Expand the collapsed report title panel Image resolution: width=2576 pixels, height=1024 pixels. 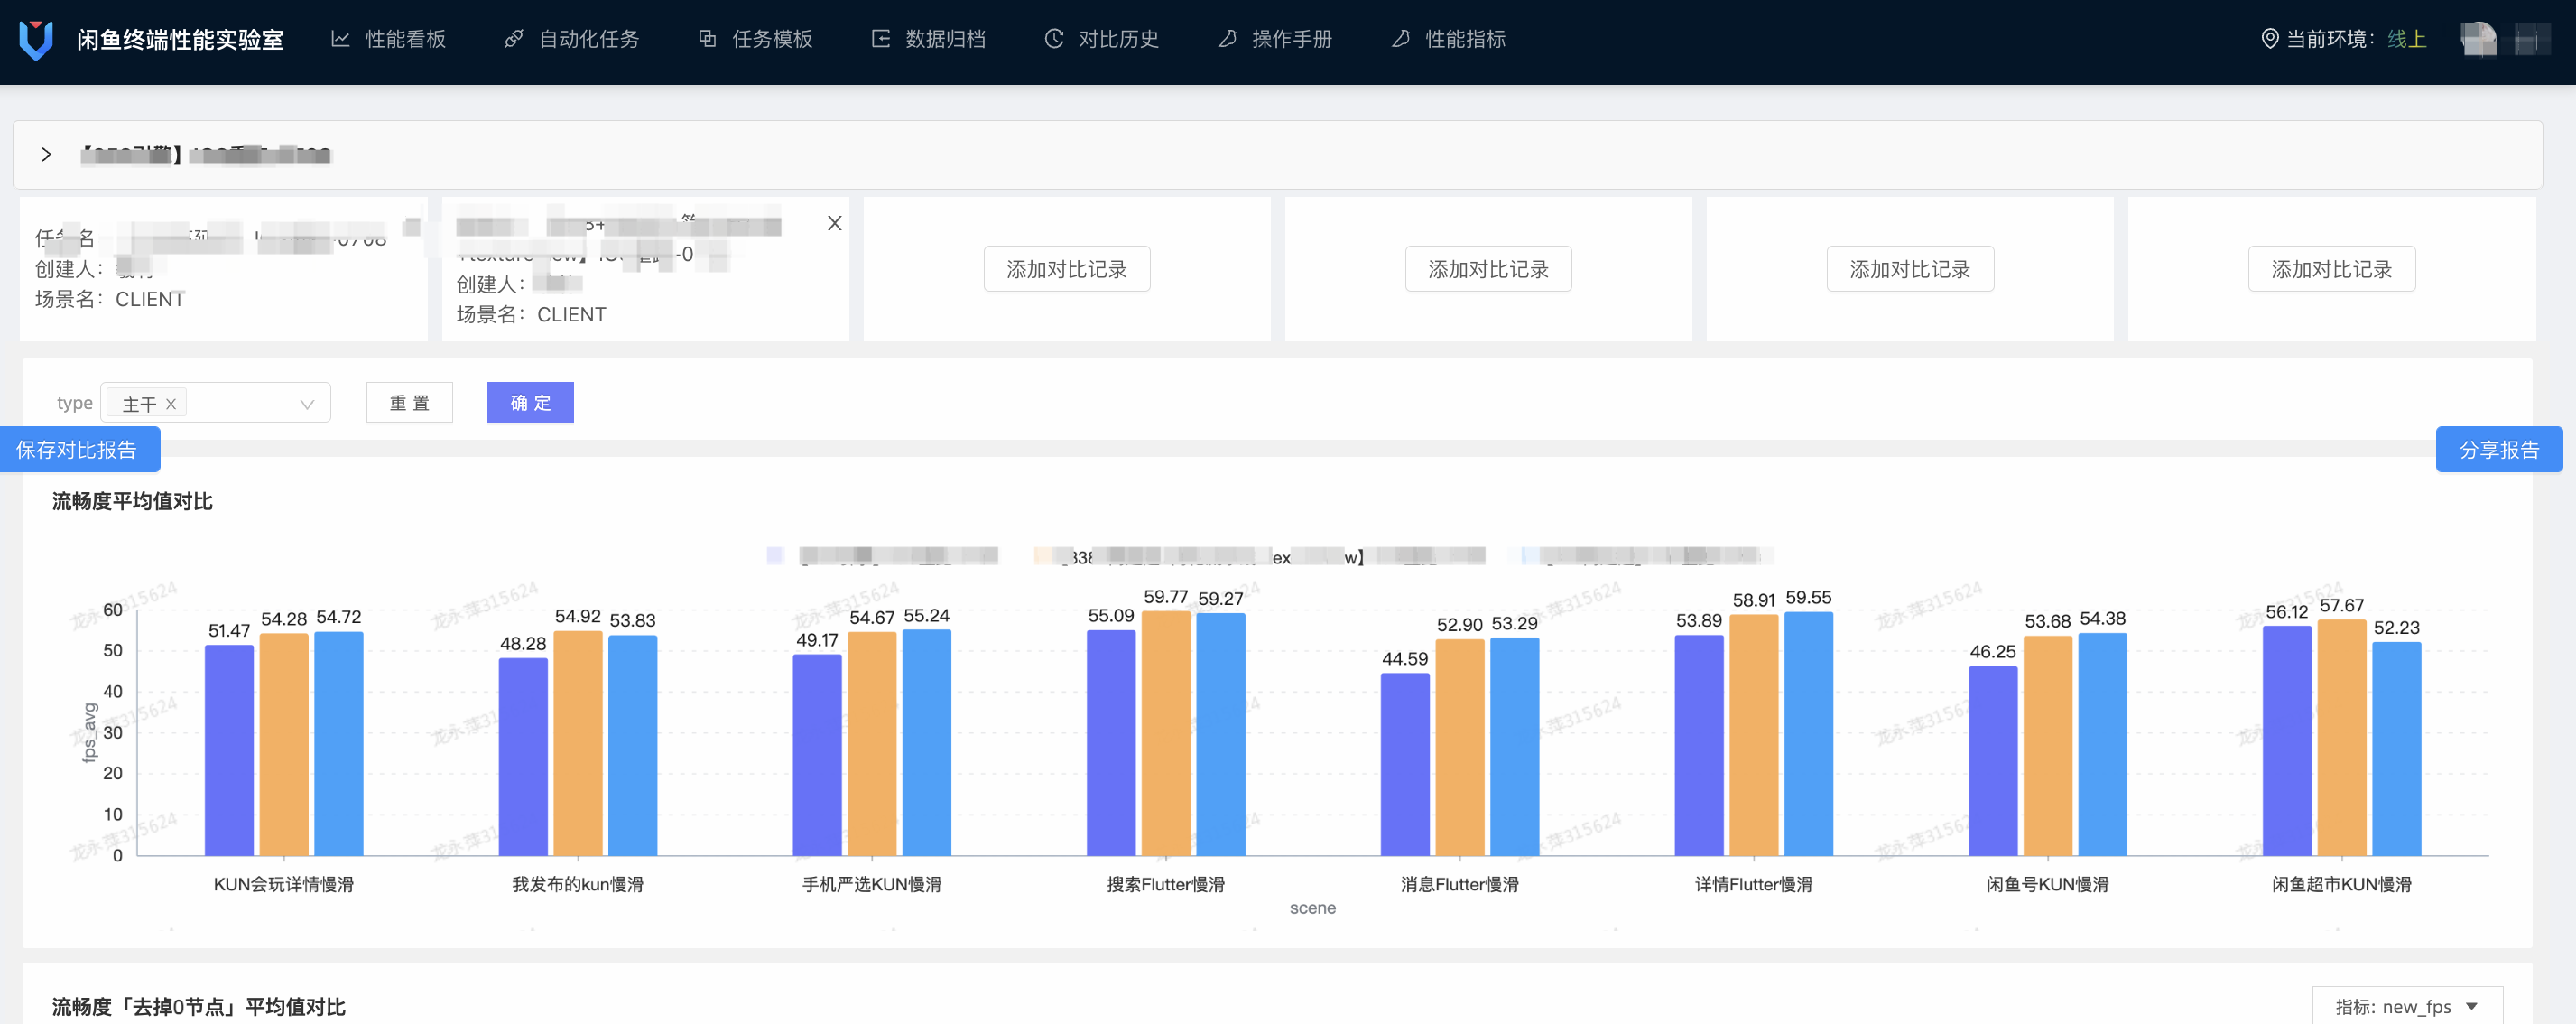tap(46, 154)
